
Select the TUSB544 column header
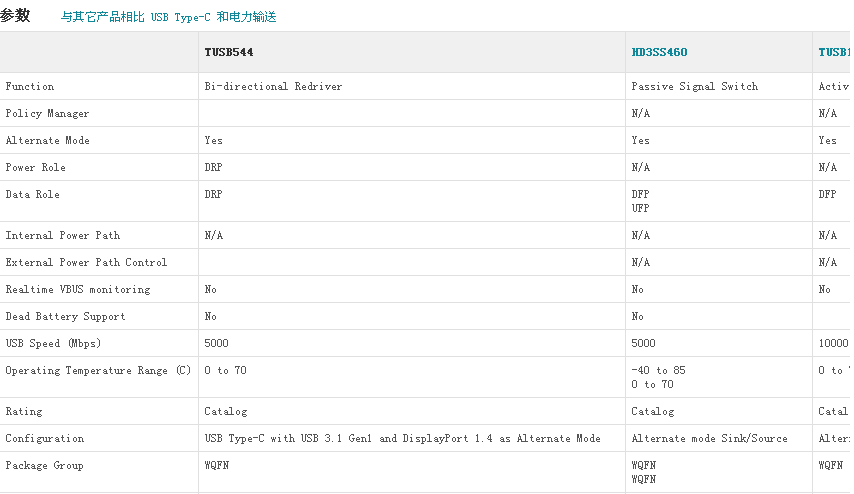(x=236, y=52)
